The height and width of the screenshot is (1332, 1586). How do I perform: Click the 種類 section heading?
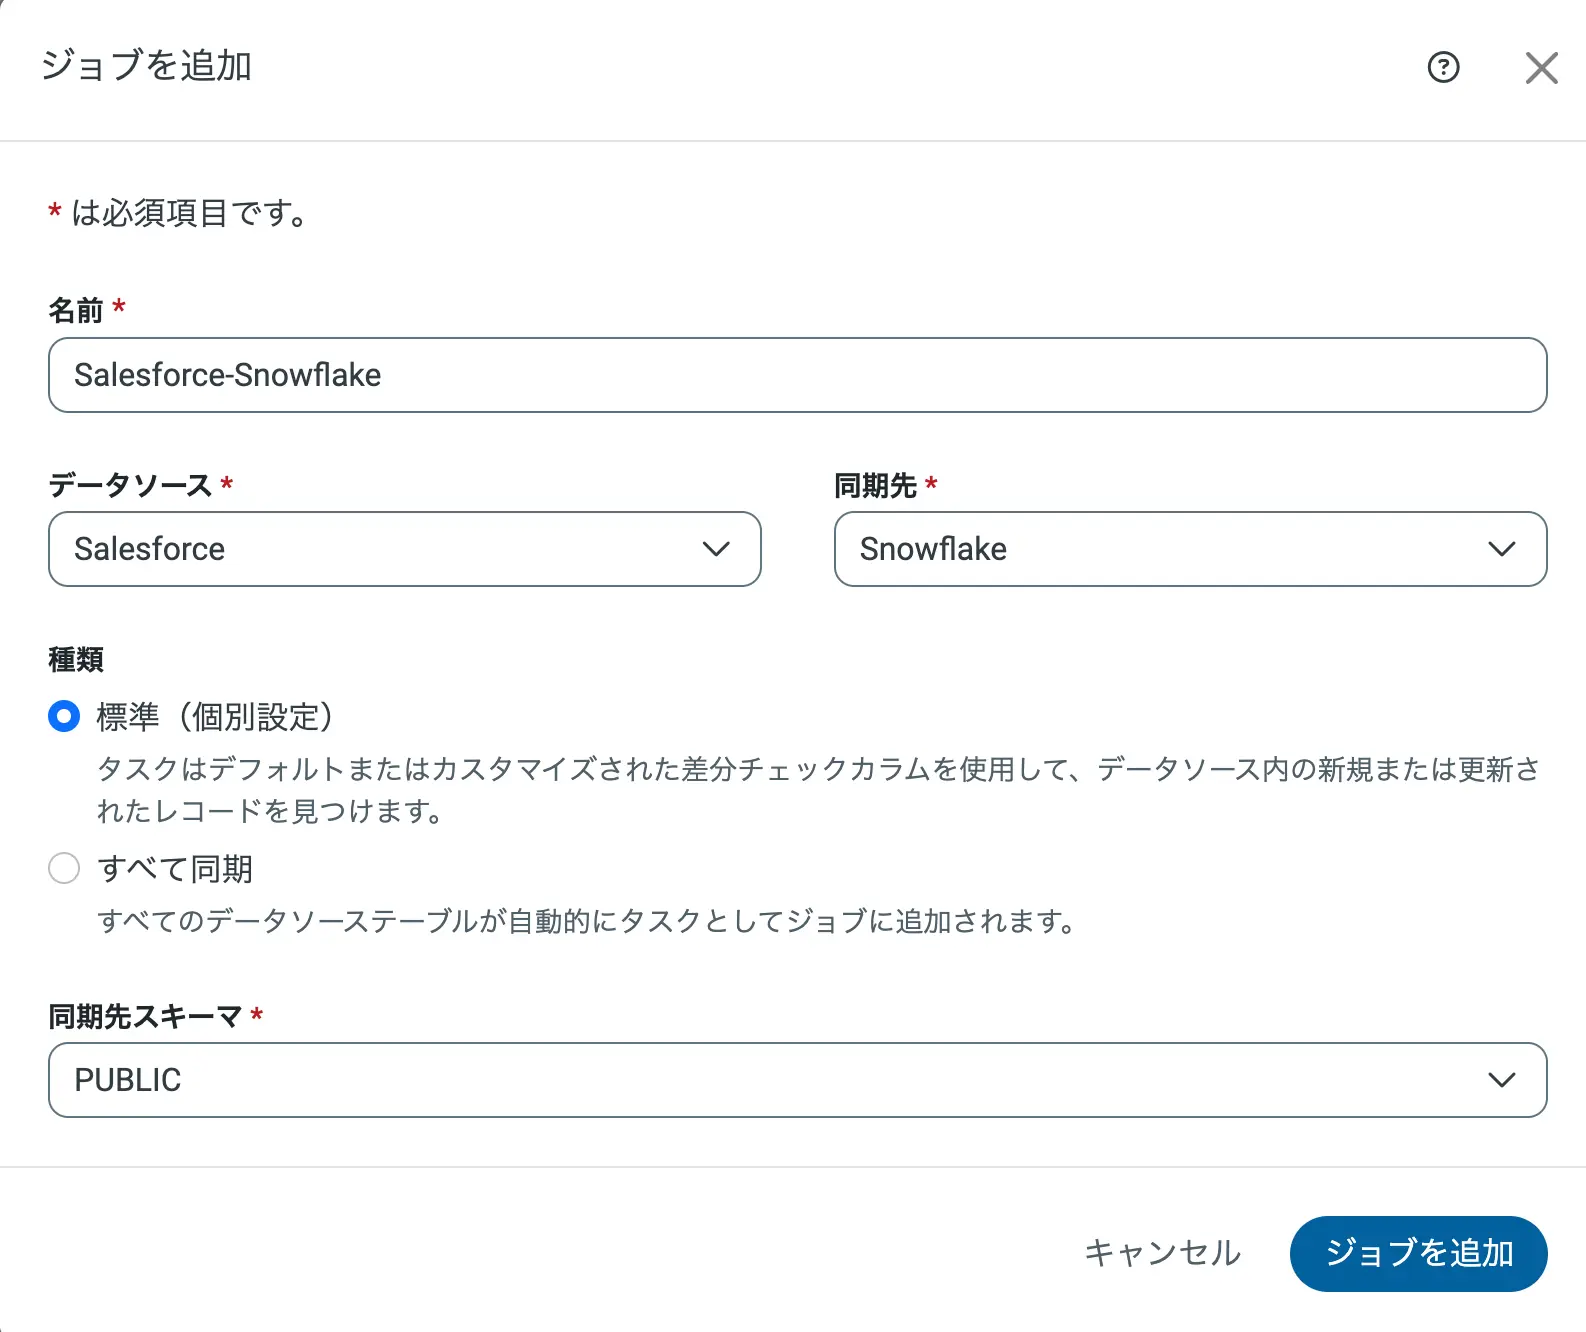pos(76,660)
